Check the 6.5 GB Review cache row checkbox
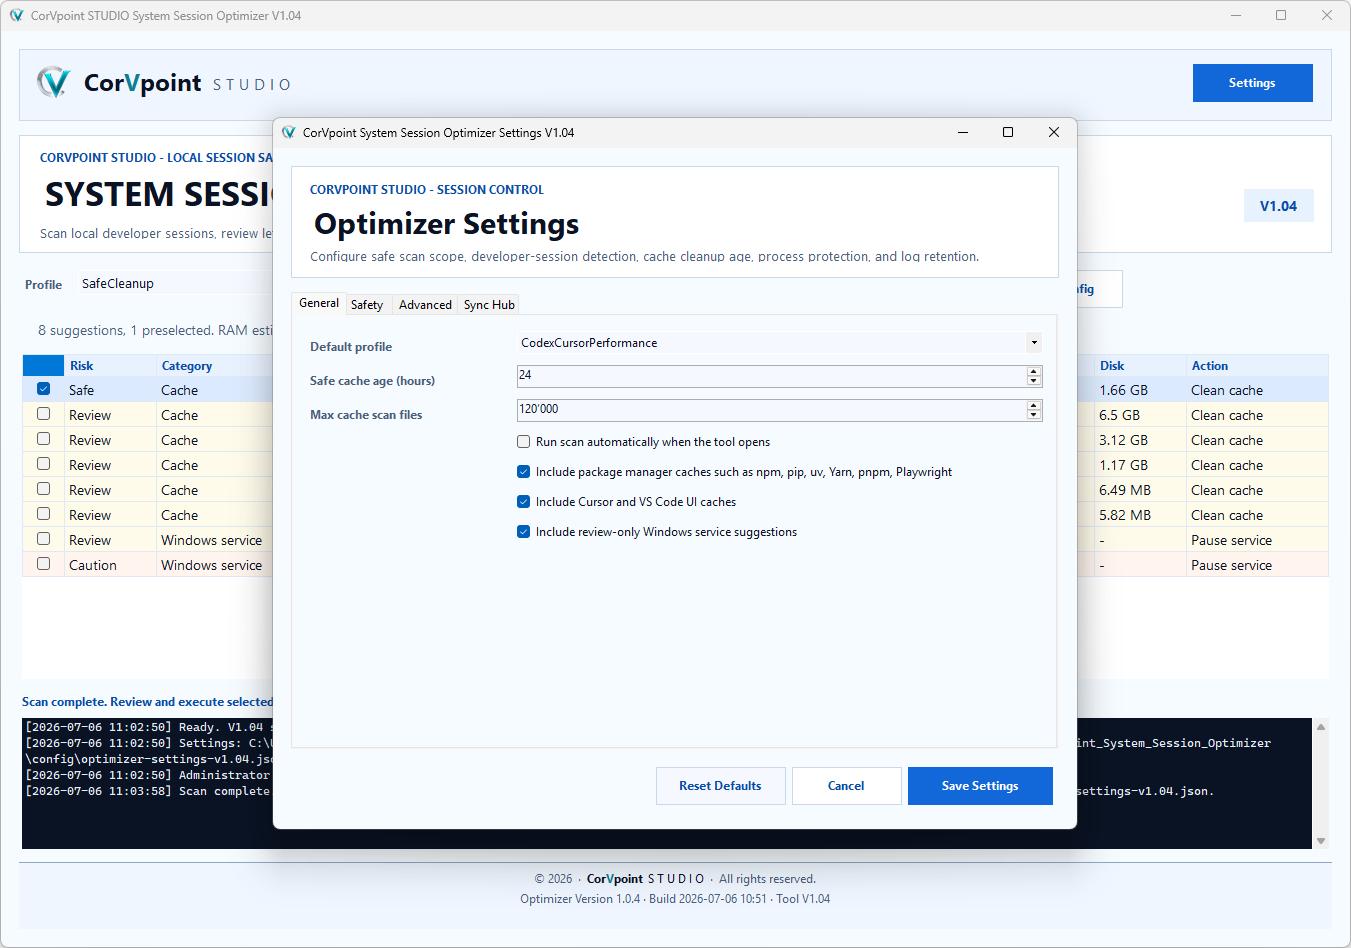 pyautogui.click(x=43, y=414)
